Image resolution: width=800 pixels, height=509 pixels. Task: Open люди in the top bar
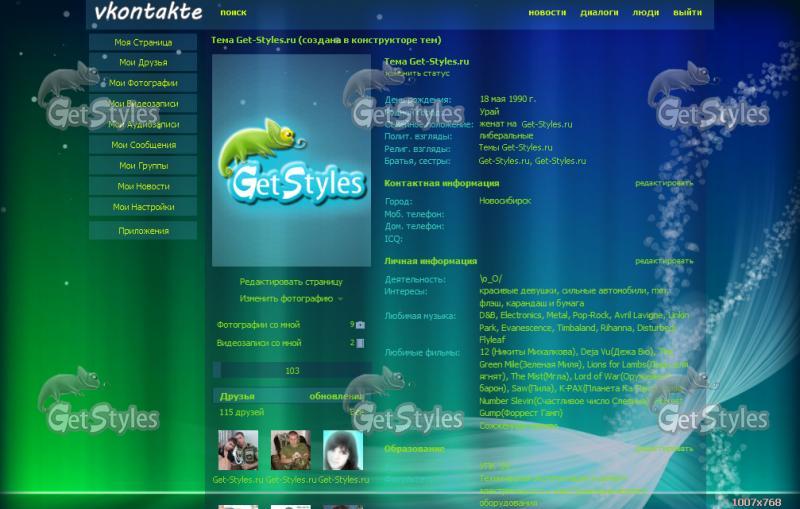tap(645, 12)
